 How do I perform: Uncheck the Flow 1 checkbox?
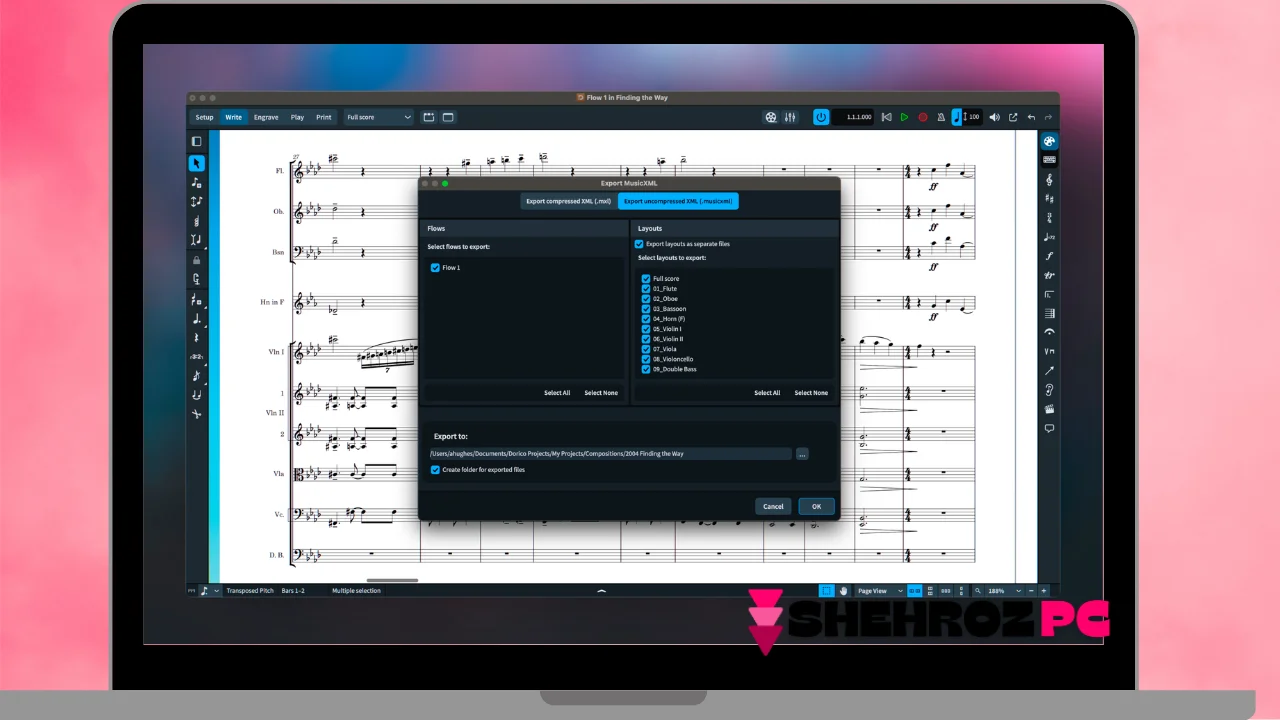pos(435,268)
